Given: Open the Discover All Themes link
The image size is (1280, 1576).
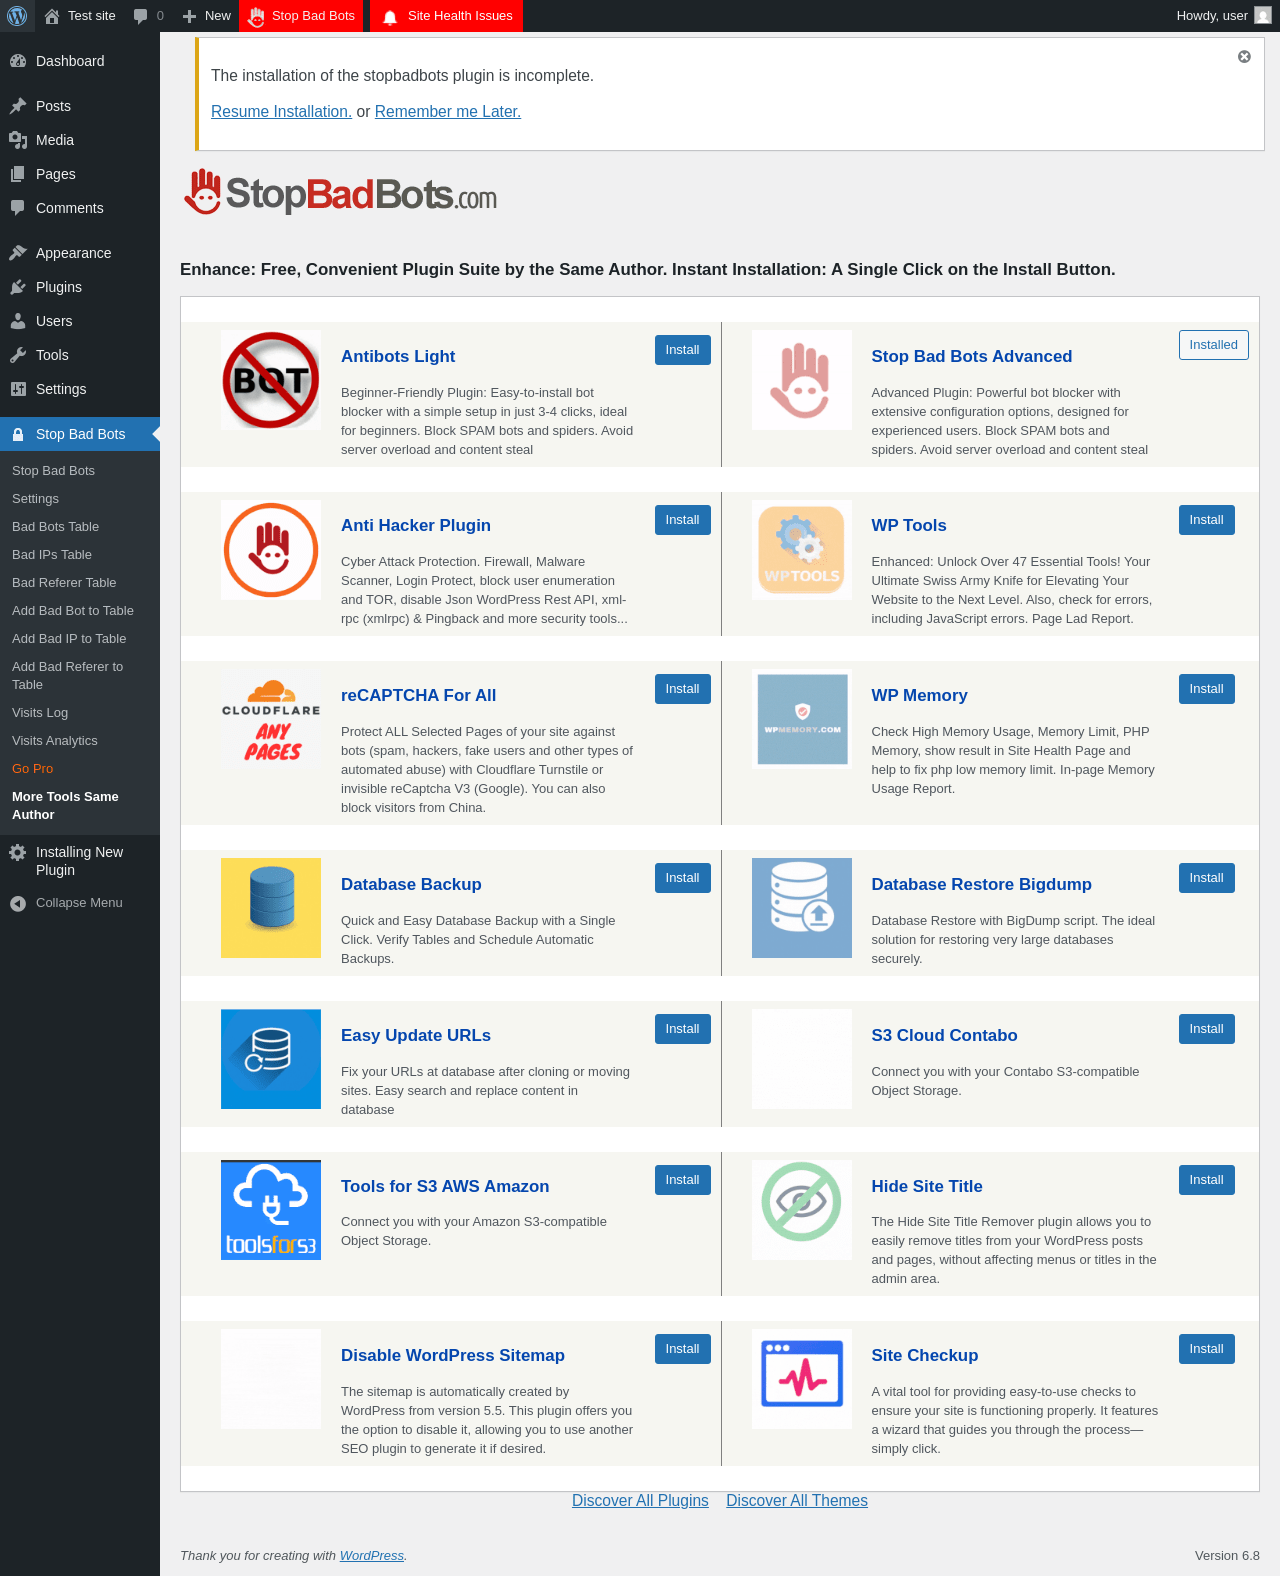Looking at the screenshot, I should (x=797, y=1501).
